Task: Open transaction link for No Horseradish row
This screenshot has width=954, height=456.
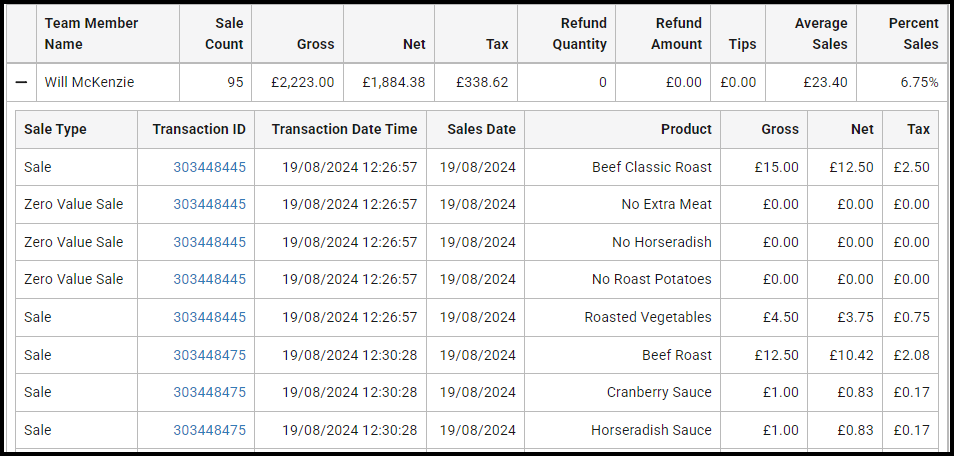Action: click(209, 242)
